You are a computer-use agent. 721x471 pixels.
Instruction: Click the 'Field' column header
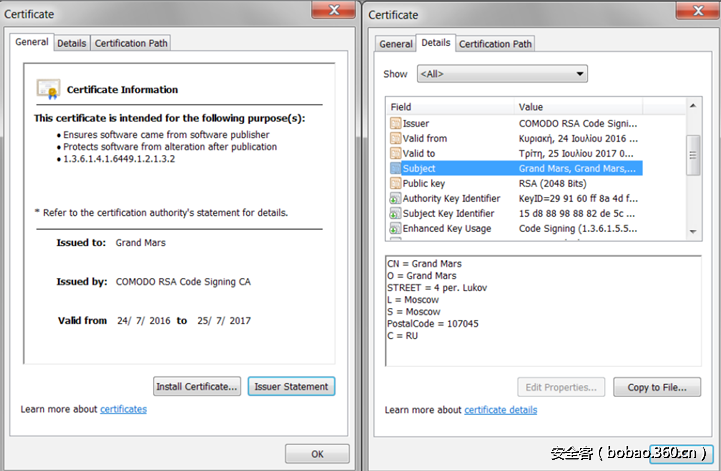(x=451, y=107)
